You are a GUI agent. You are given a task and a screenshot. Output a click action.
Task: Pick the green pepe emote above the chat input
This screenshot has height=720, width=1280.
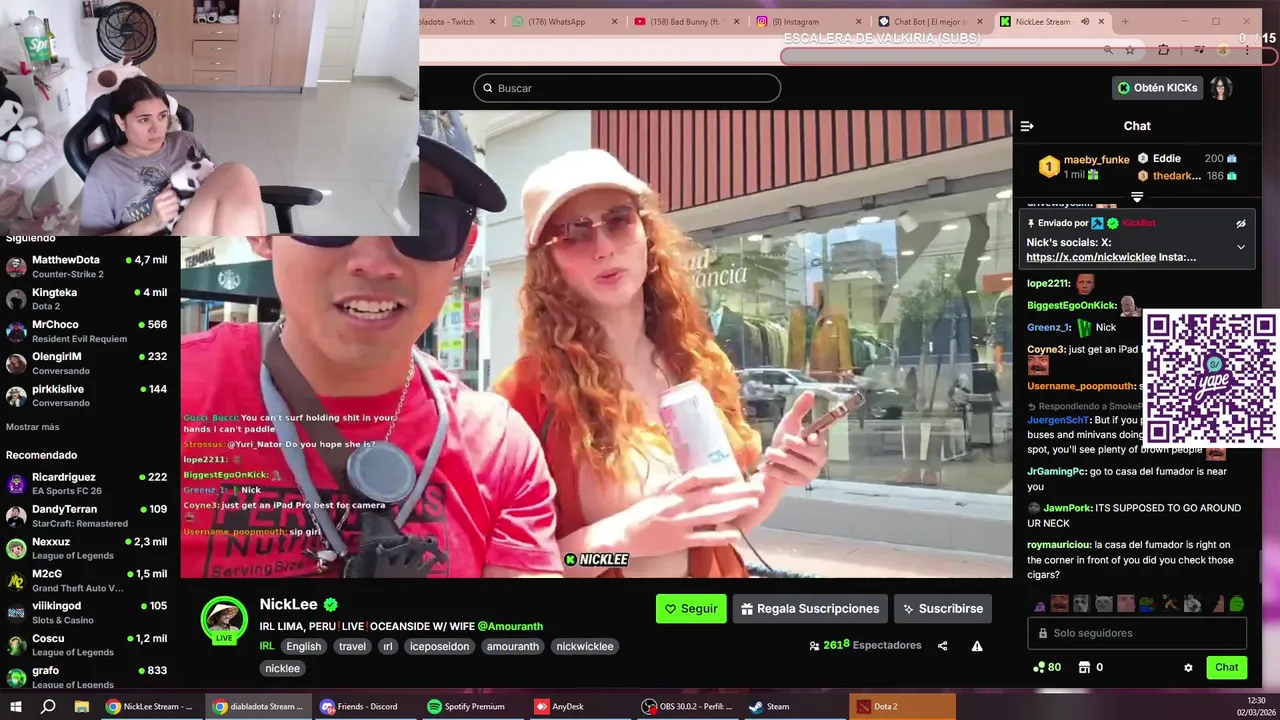(1237, 604)
